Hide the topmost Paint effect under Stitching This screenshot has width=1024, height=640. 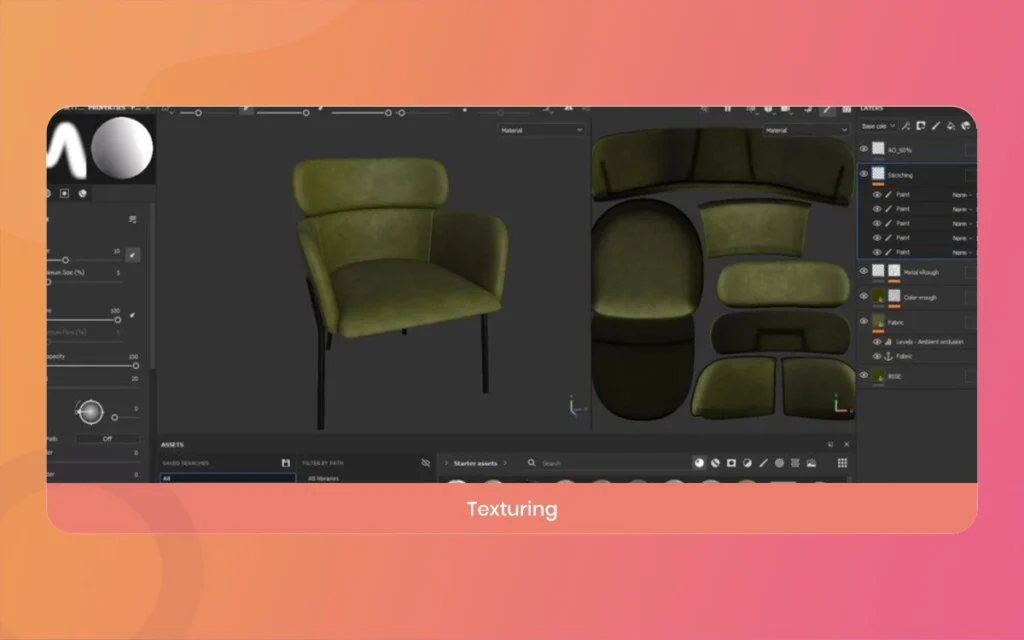point(877,195)
